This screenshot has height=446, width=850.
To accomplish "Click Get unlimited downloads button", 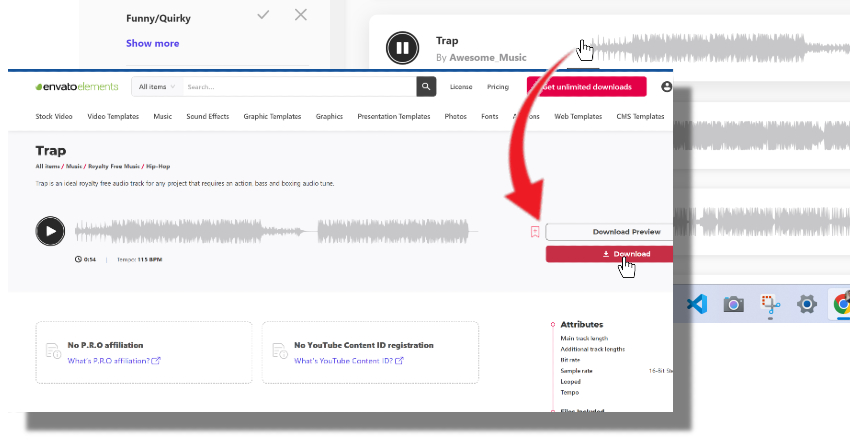I will click(x=587, y=87).
